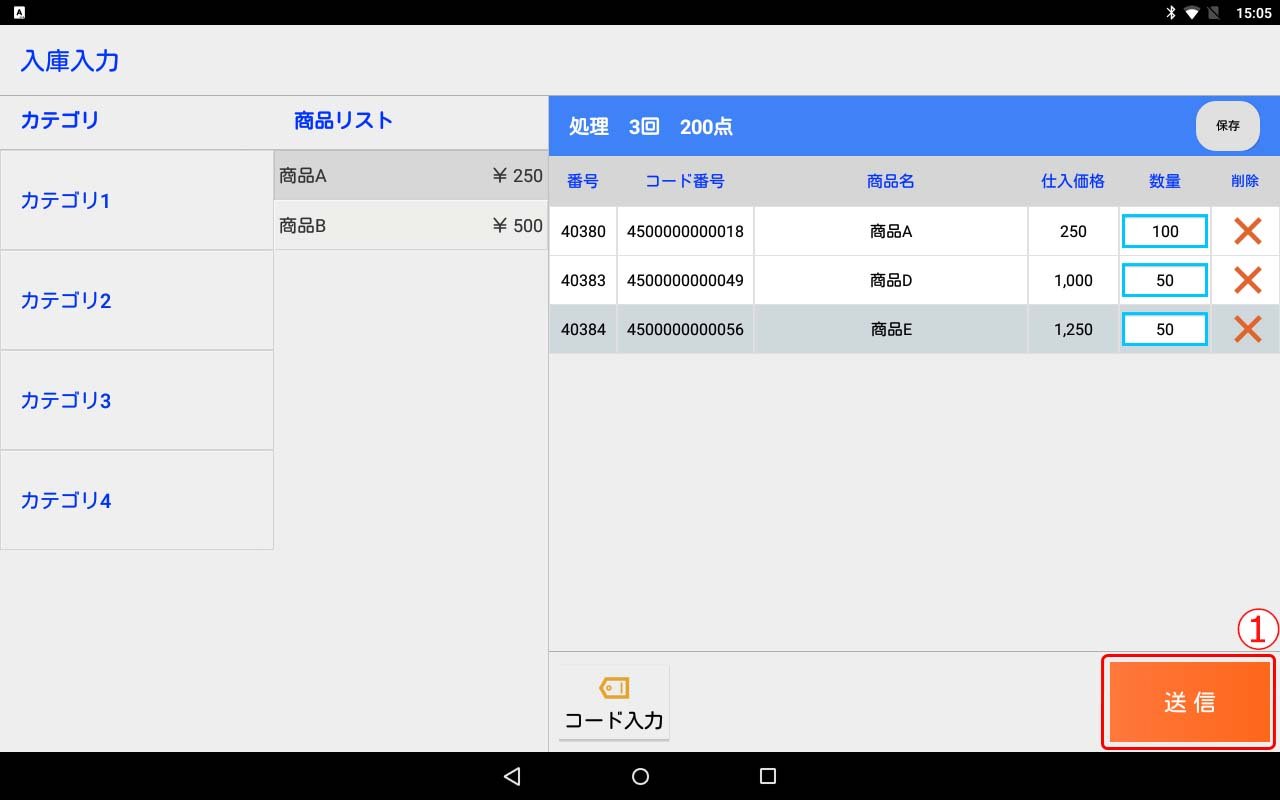Click the 商品リスト heading

coord(343,120)
